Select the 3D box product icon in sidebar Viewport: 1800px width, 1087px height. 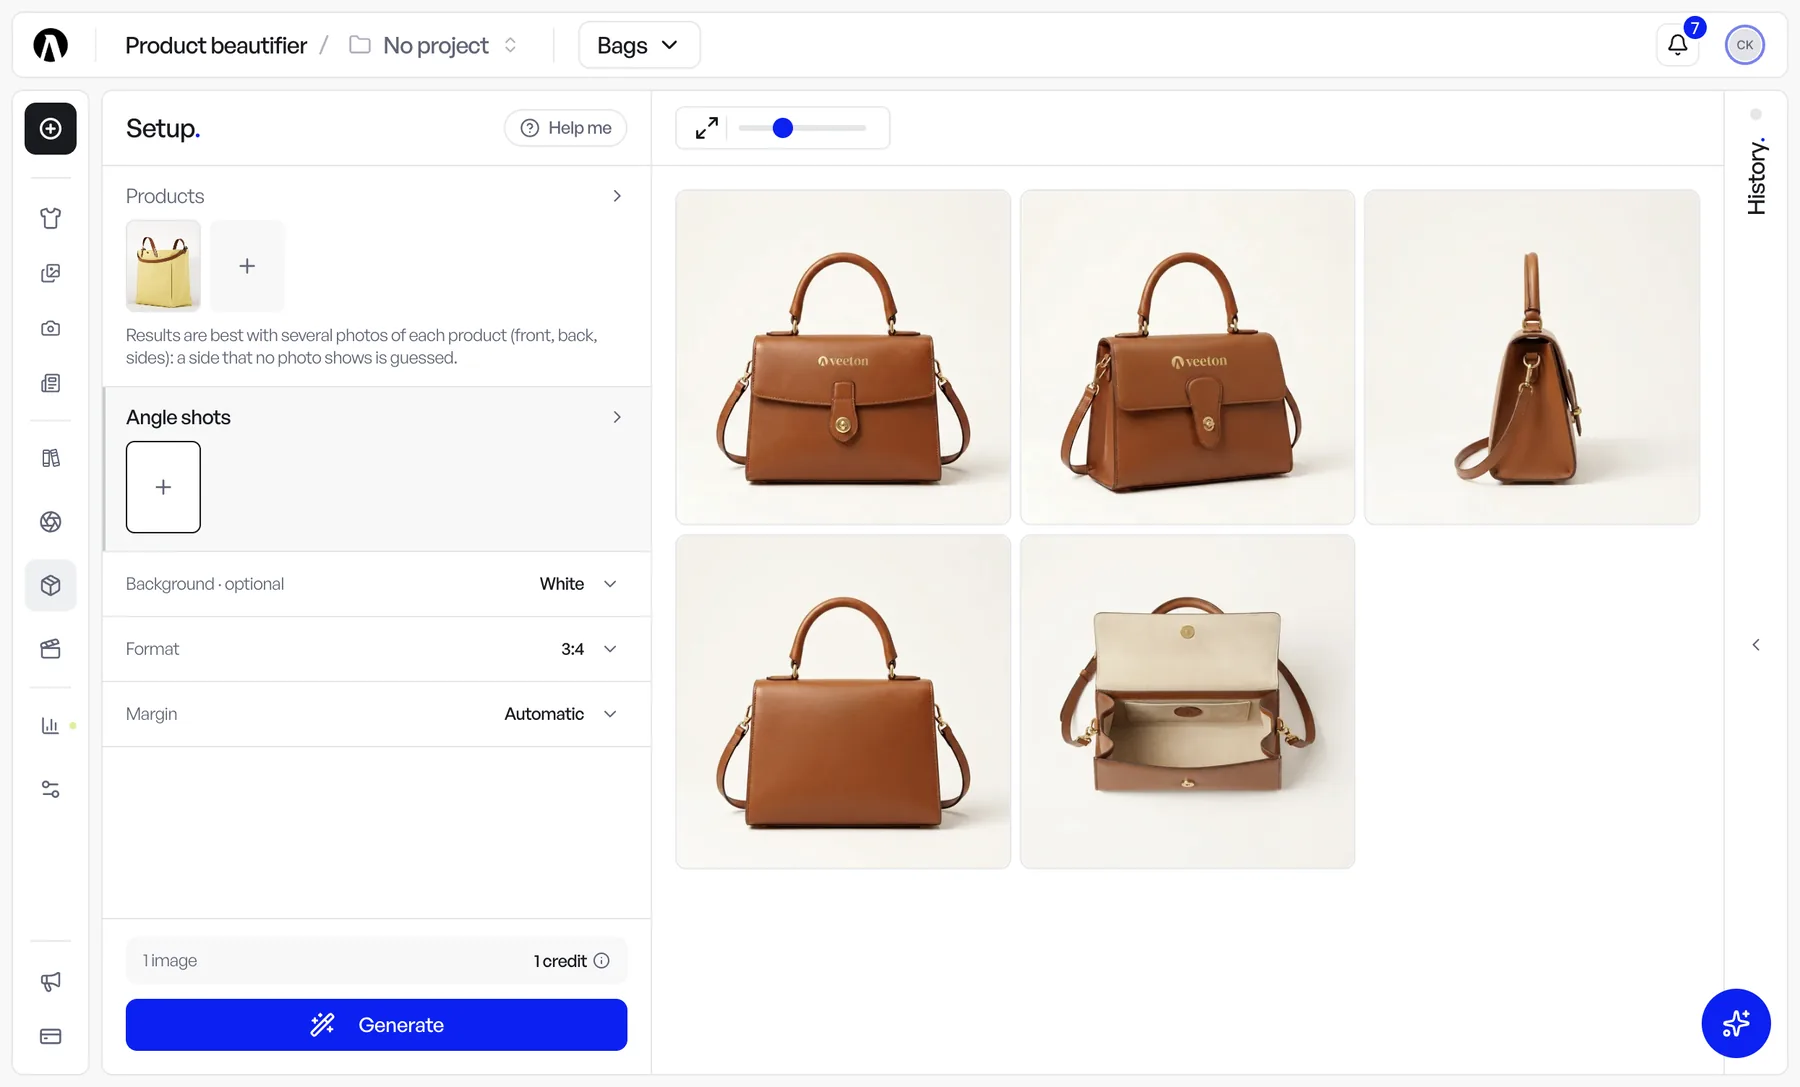click(50, 585)
